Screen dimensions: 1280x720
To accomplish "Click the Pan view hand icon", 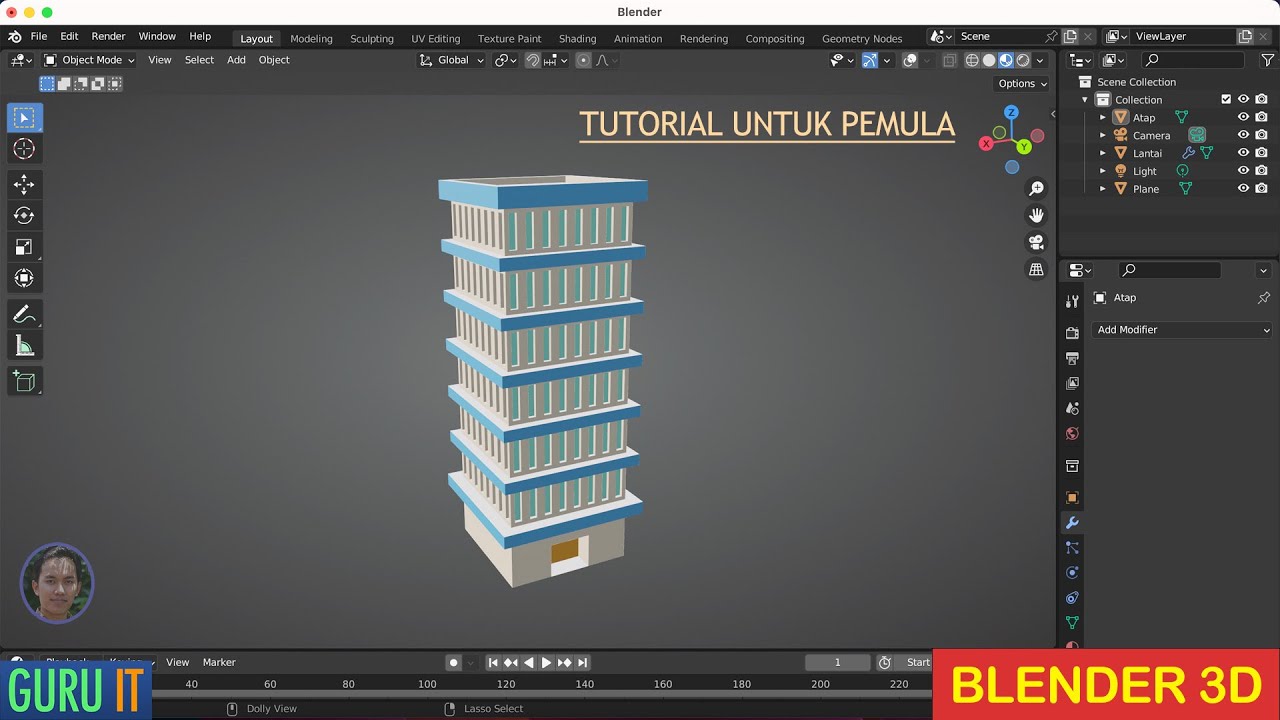I will tap(1036, 216).
